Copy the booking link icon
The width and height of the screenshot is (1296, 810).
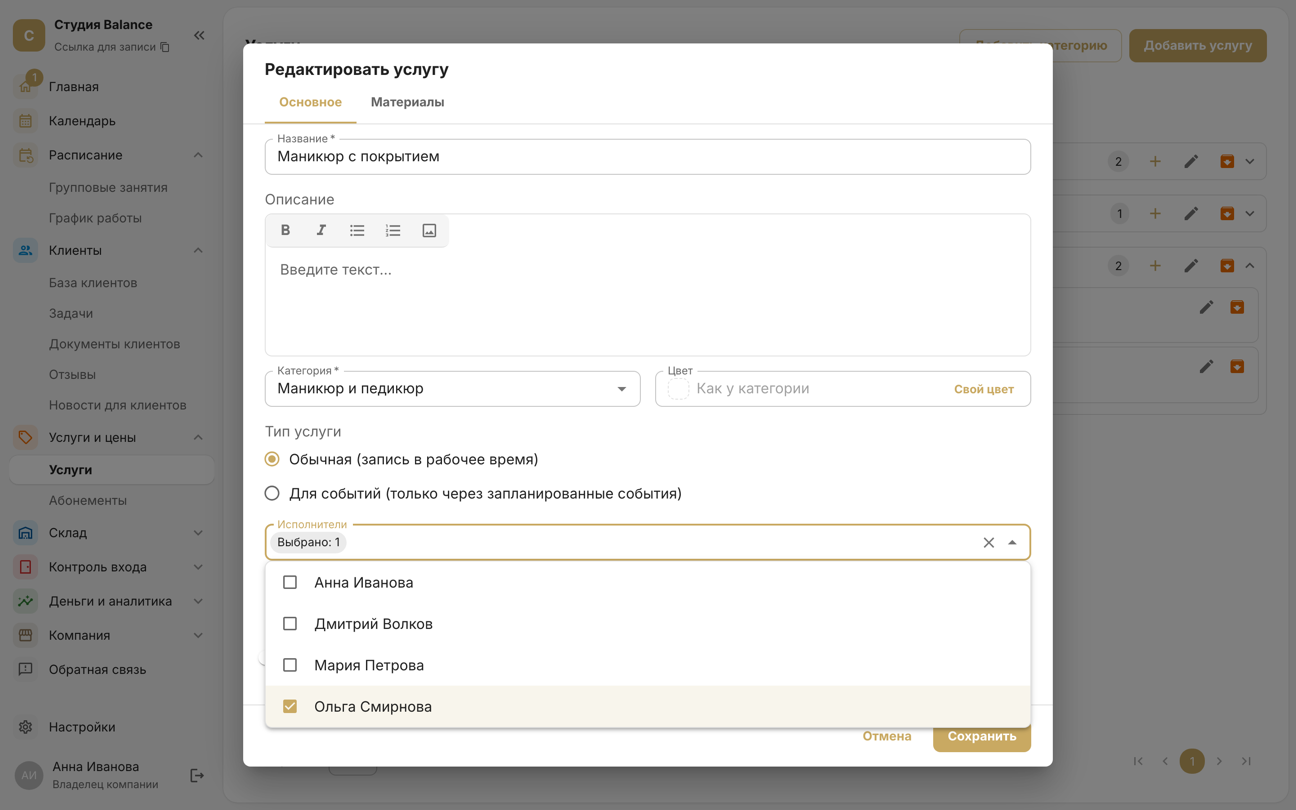165,47
